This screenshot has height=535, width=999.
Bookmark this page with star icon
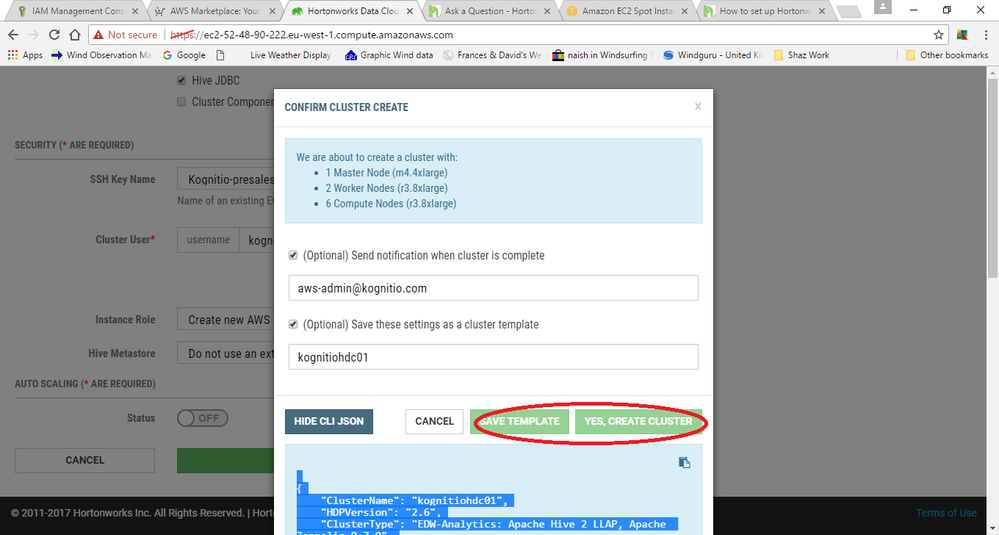point(938,35)
